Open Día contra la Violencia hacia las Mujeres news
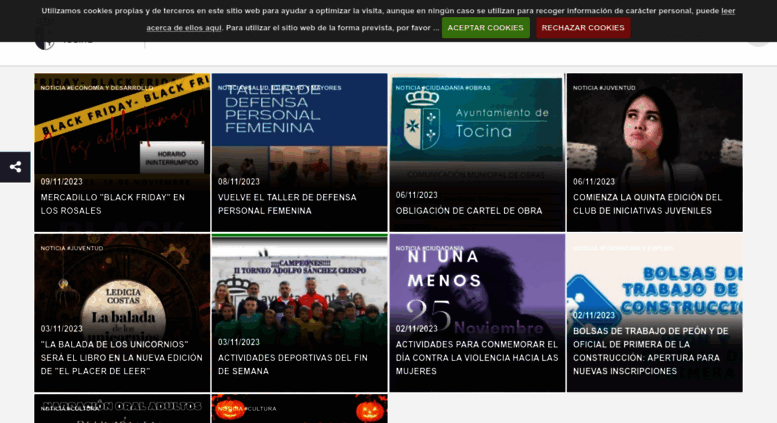This screenshot has width=777, height=423. 477,358
